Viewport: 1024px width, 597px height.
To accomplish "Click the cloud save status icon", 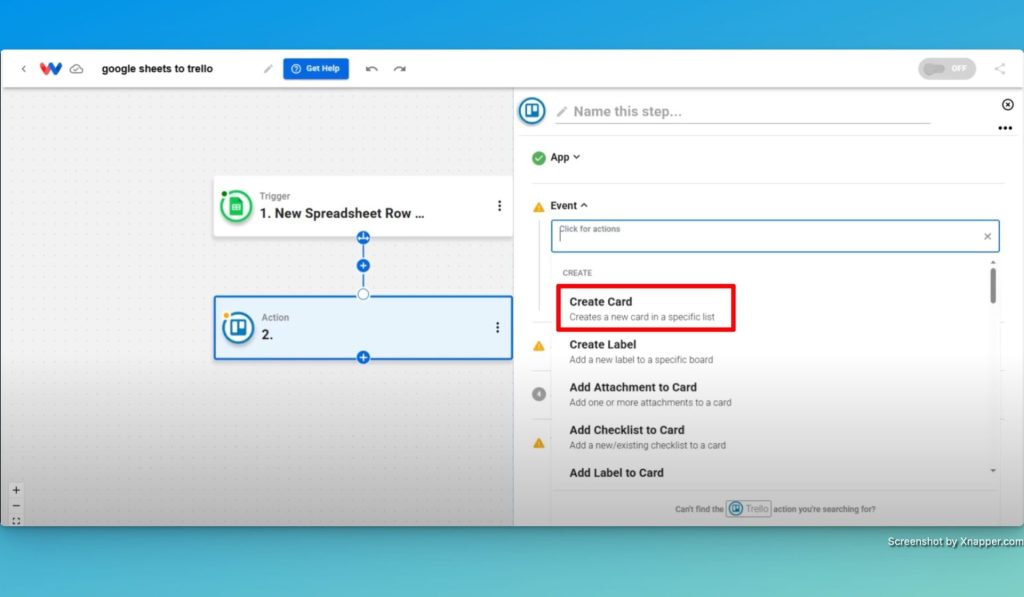I will click(76, 69).
